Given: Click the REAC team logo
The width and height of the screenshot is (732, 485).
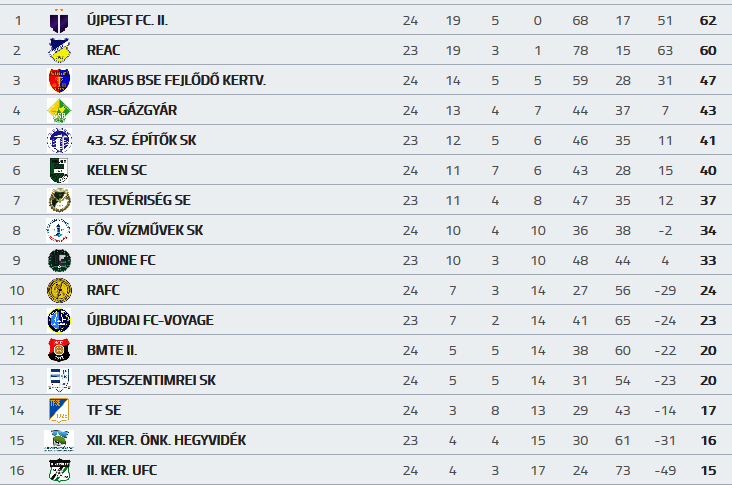Looking at the screenshot, I should click(x=59, y=50).
